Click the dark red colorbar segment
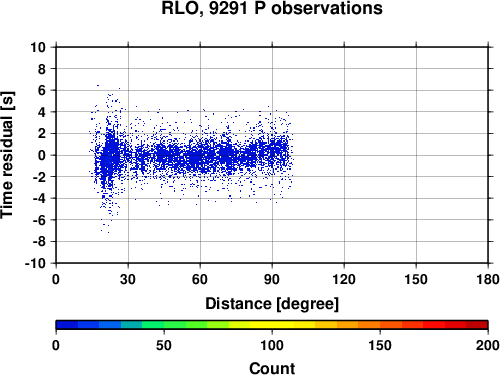Screen dimensions: 500x375 tap(477, 325)
